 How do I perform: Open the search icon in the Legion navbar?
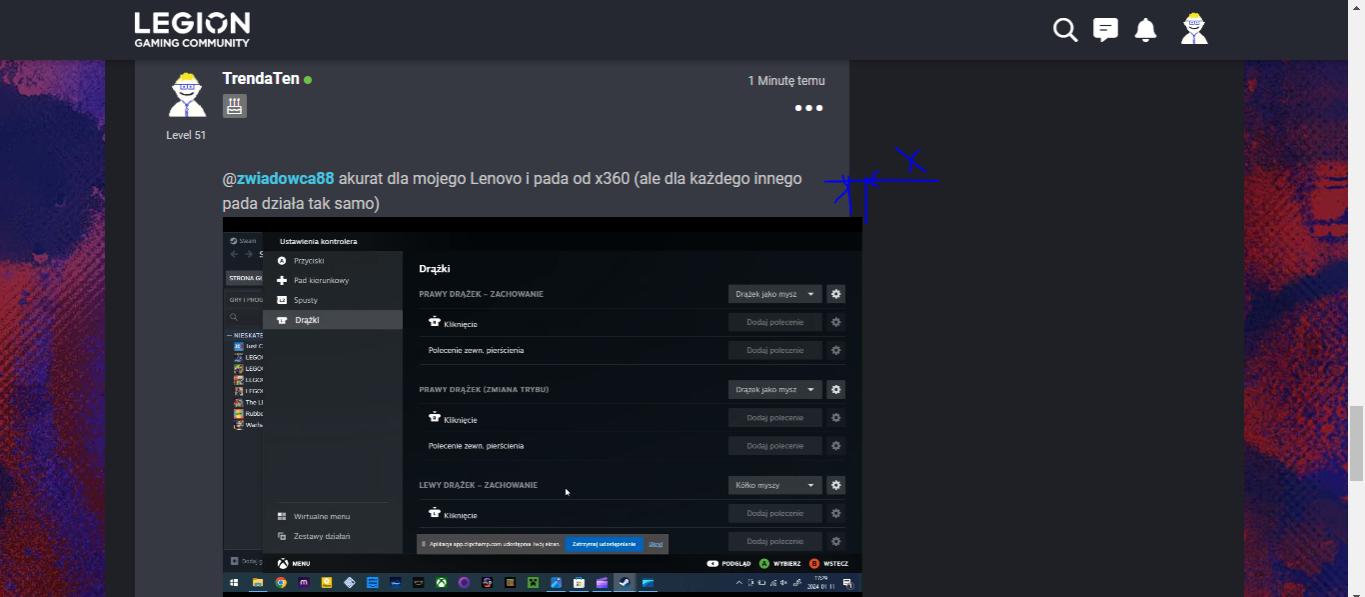pyautogui.click(x=1064, y=30)
